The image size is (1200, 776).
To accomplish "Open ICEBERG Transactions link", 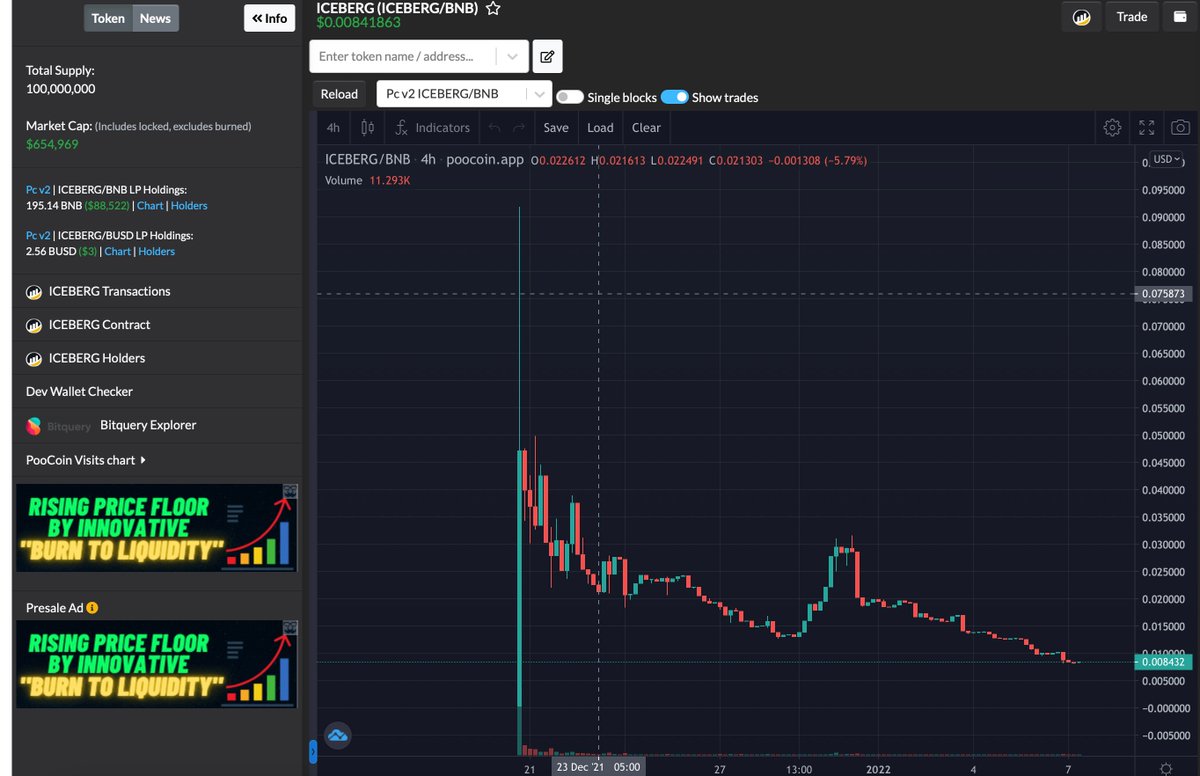I will pyautogui.click(x=109, y=292).
